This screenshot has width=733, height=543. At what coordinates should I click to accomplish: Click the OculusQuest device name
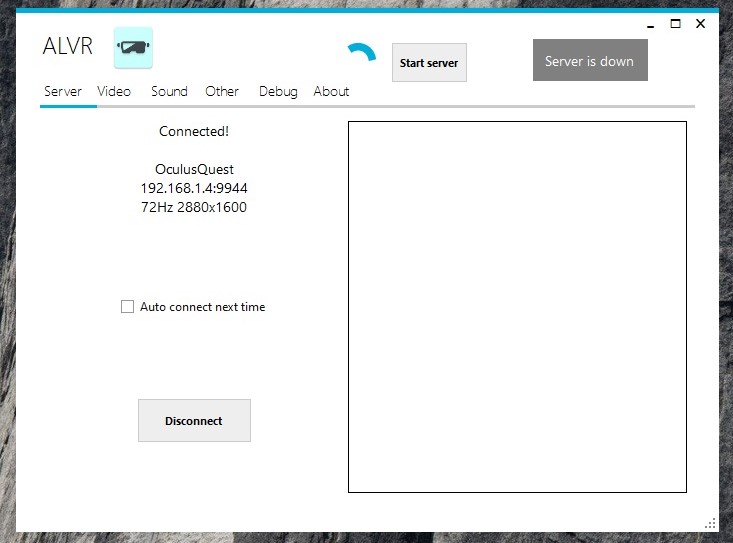(x=194, y=169)
